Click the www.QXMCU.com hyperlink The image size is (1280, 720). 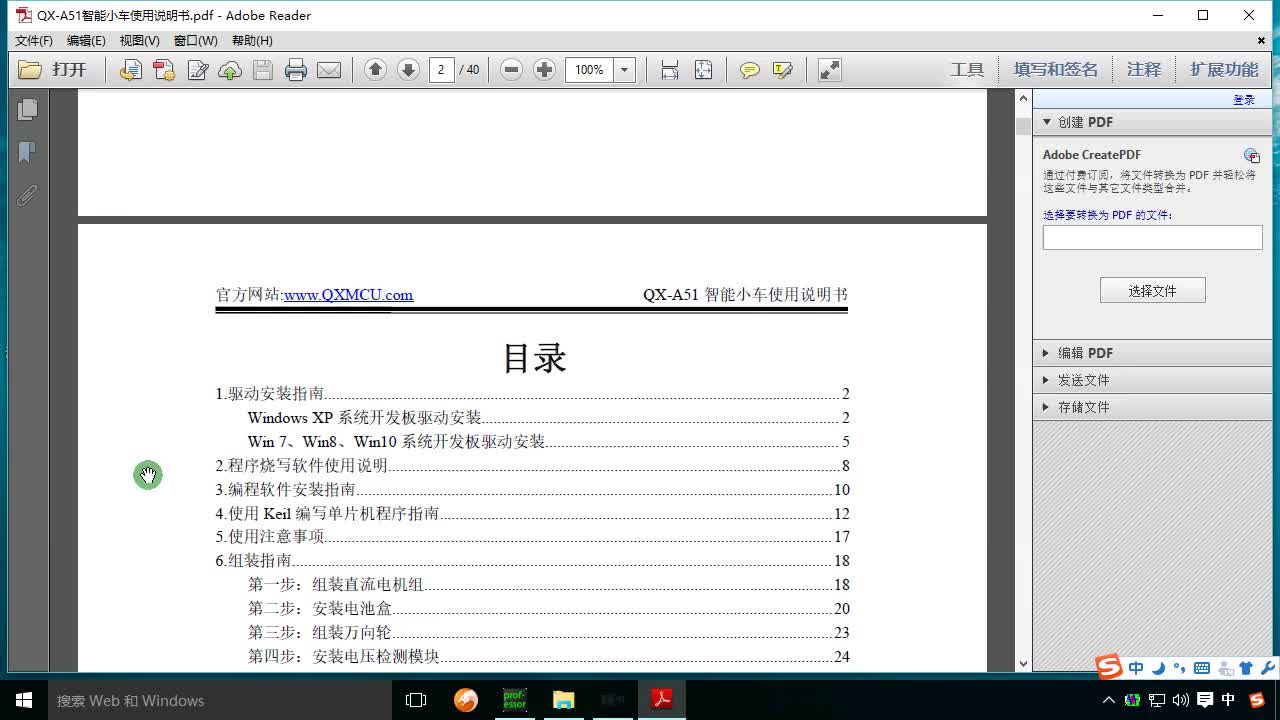(x=348, y=295)
